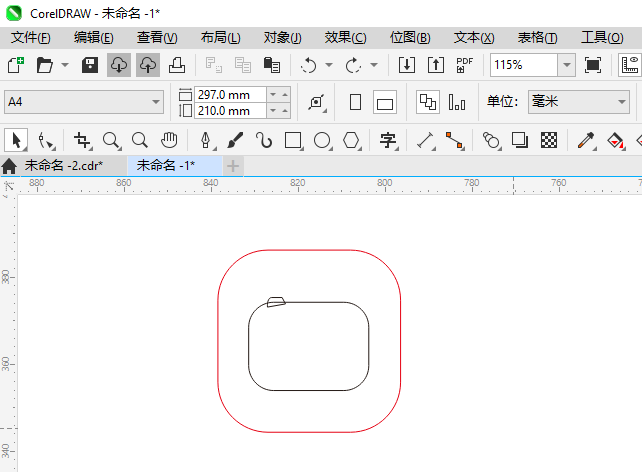This screenshot has height=472, width=642.
Task: Select the Drop shadow tool
Action: 520,140
